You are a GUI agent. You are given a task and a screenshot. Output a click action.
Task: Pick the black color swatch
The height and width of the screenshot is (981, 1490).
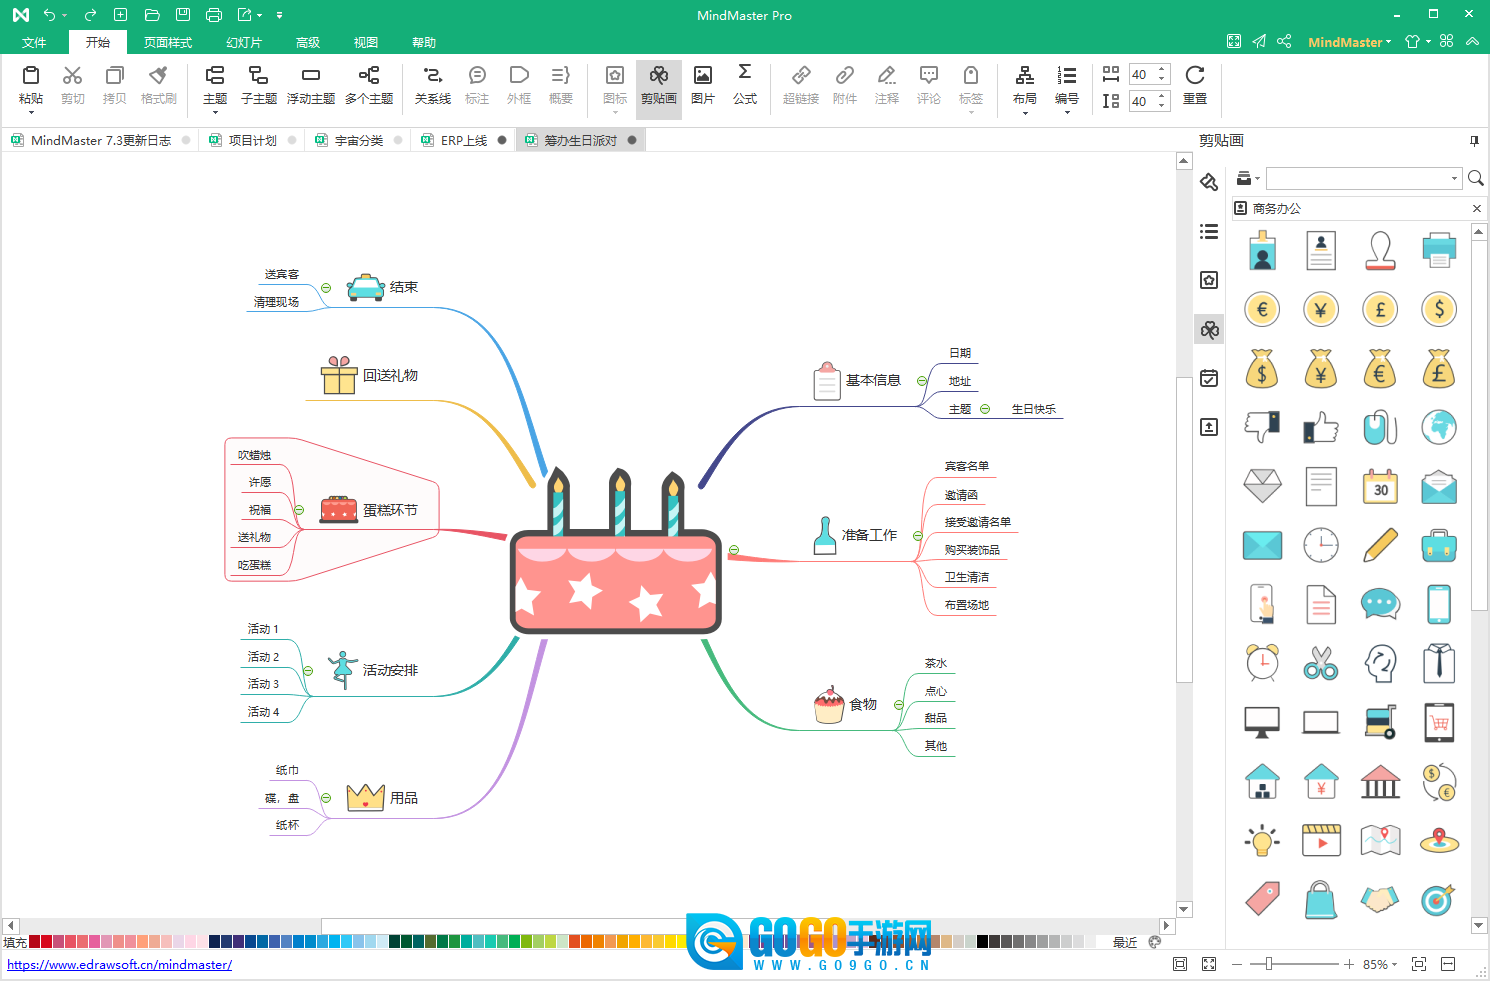[982, 942]
